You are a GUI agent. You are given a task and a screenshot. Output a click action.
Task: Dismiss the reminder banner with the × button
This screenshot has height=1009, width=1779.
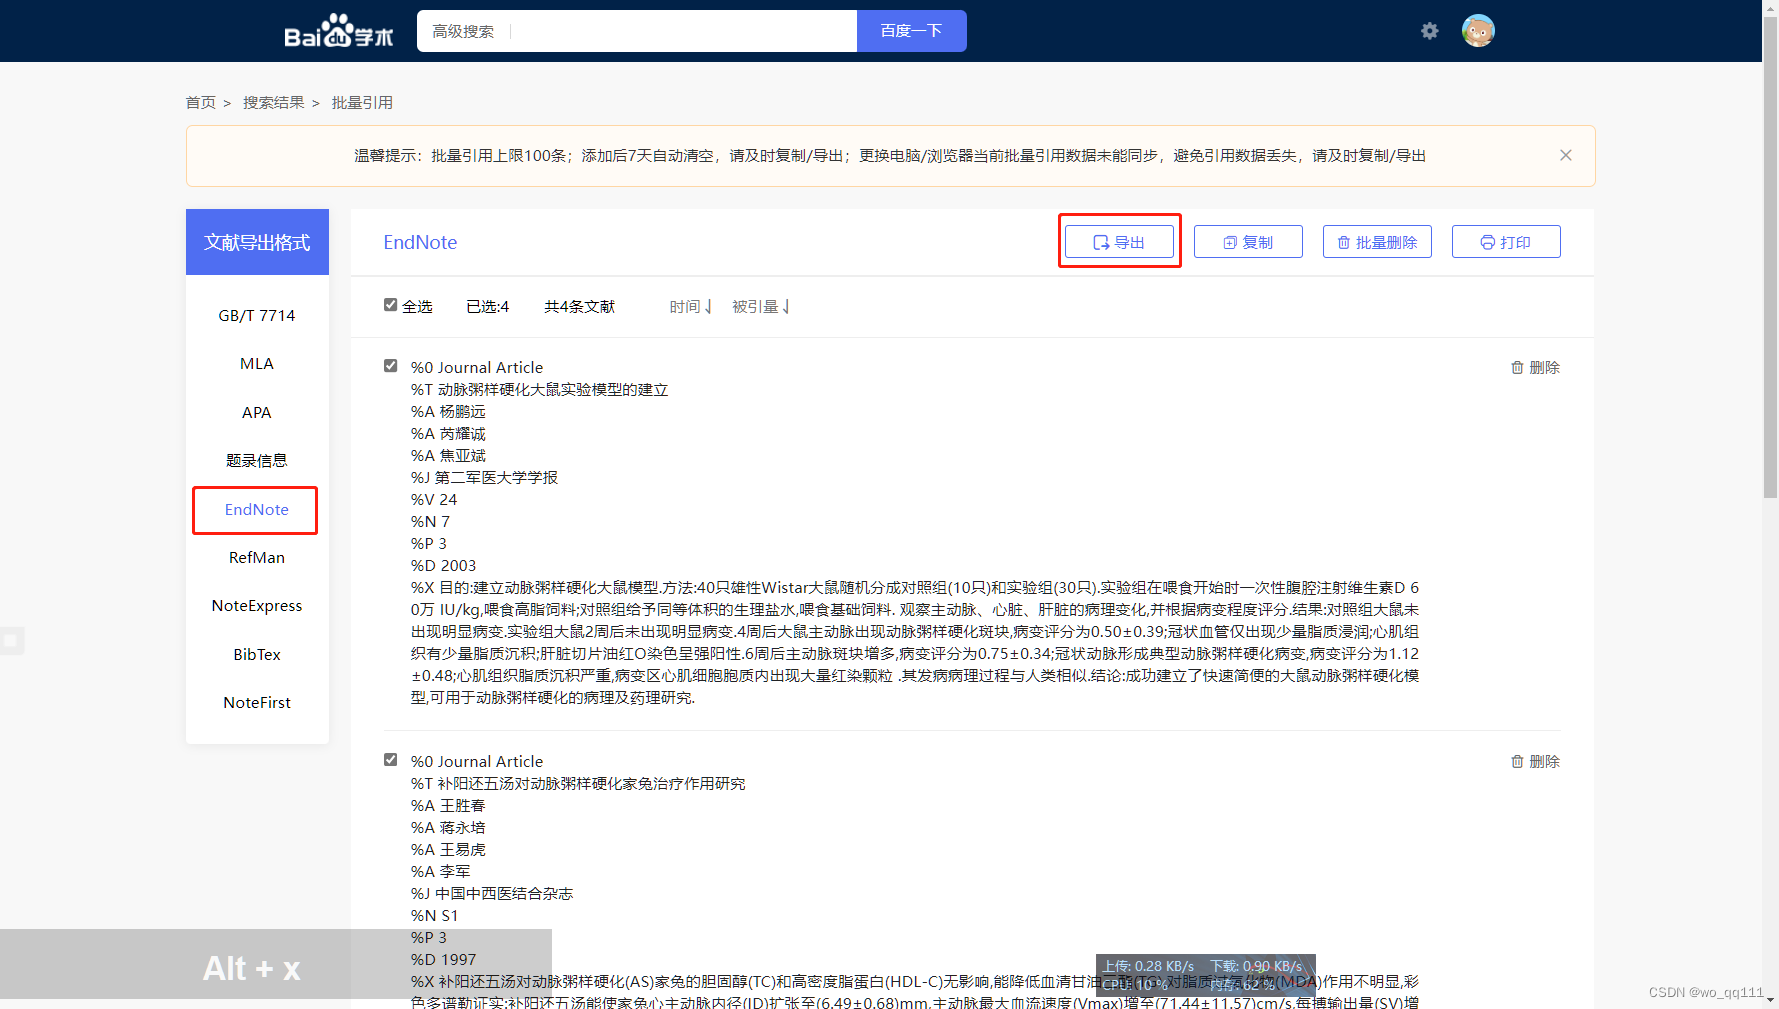coord(1565,155)
